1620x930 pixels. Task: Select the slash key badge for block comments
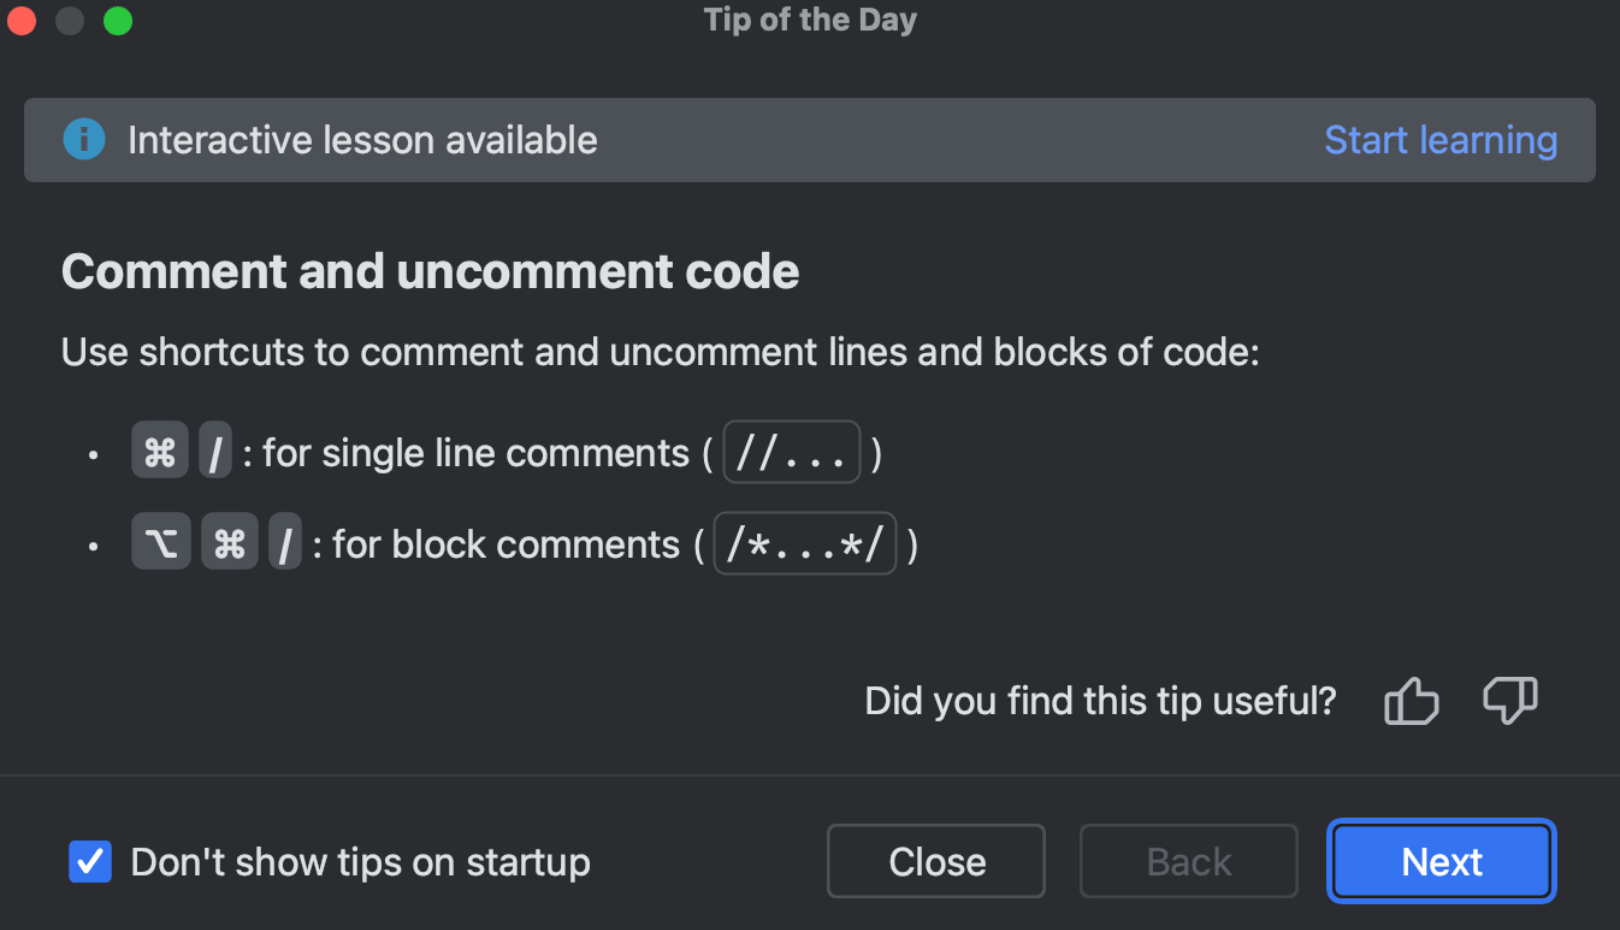285,543
